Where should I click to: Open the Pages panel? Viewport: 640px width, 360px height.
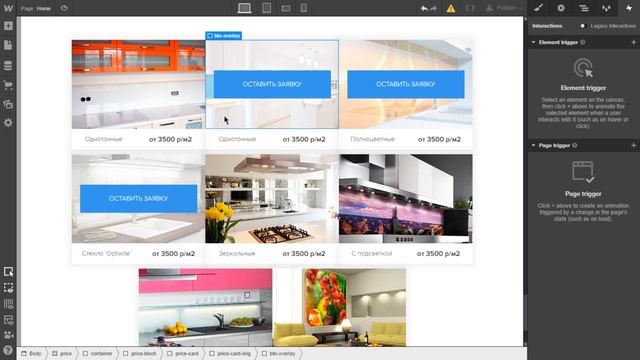pos(8,45)
